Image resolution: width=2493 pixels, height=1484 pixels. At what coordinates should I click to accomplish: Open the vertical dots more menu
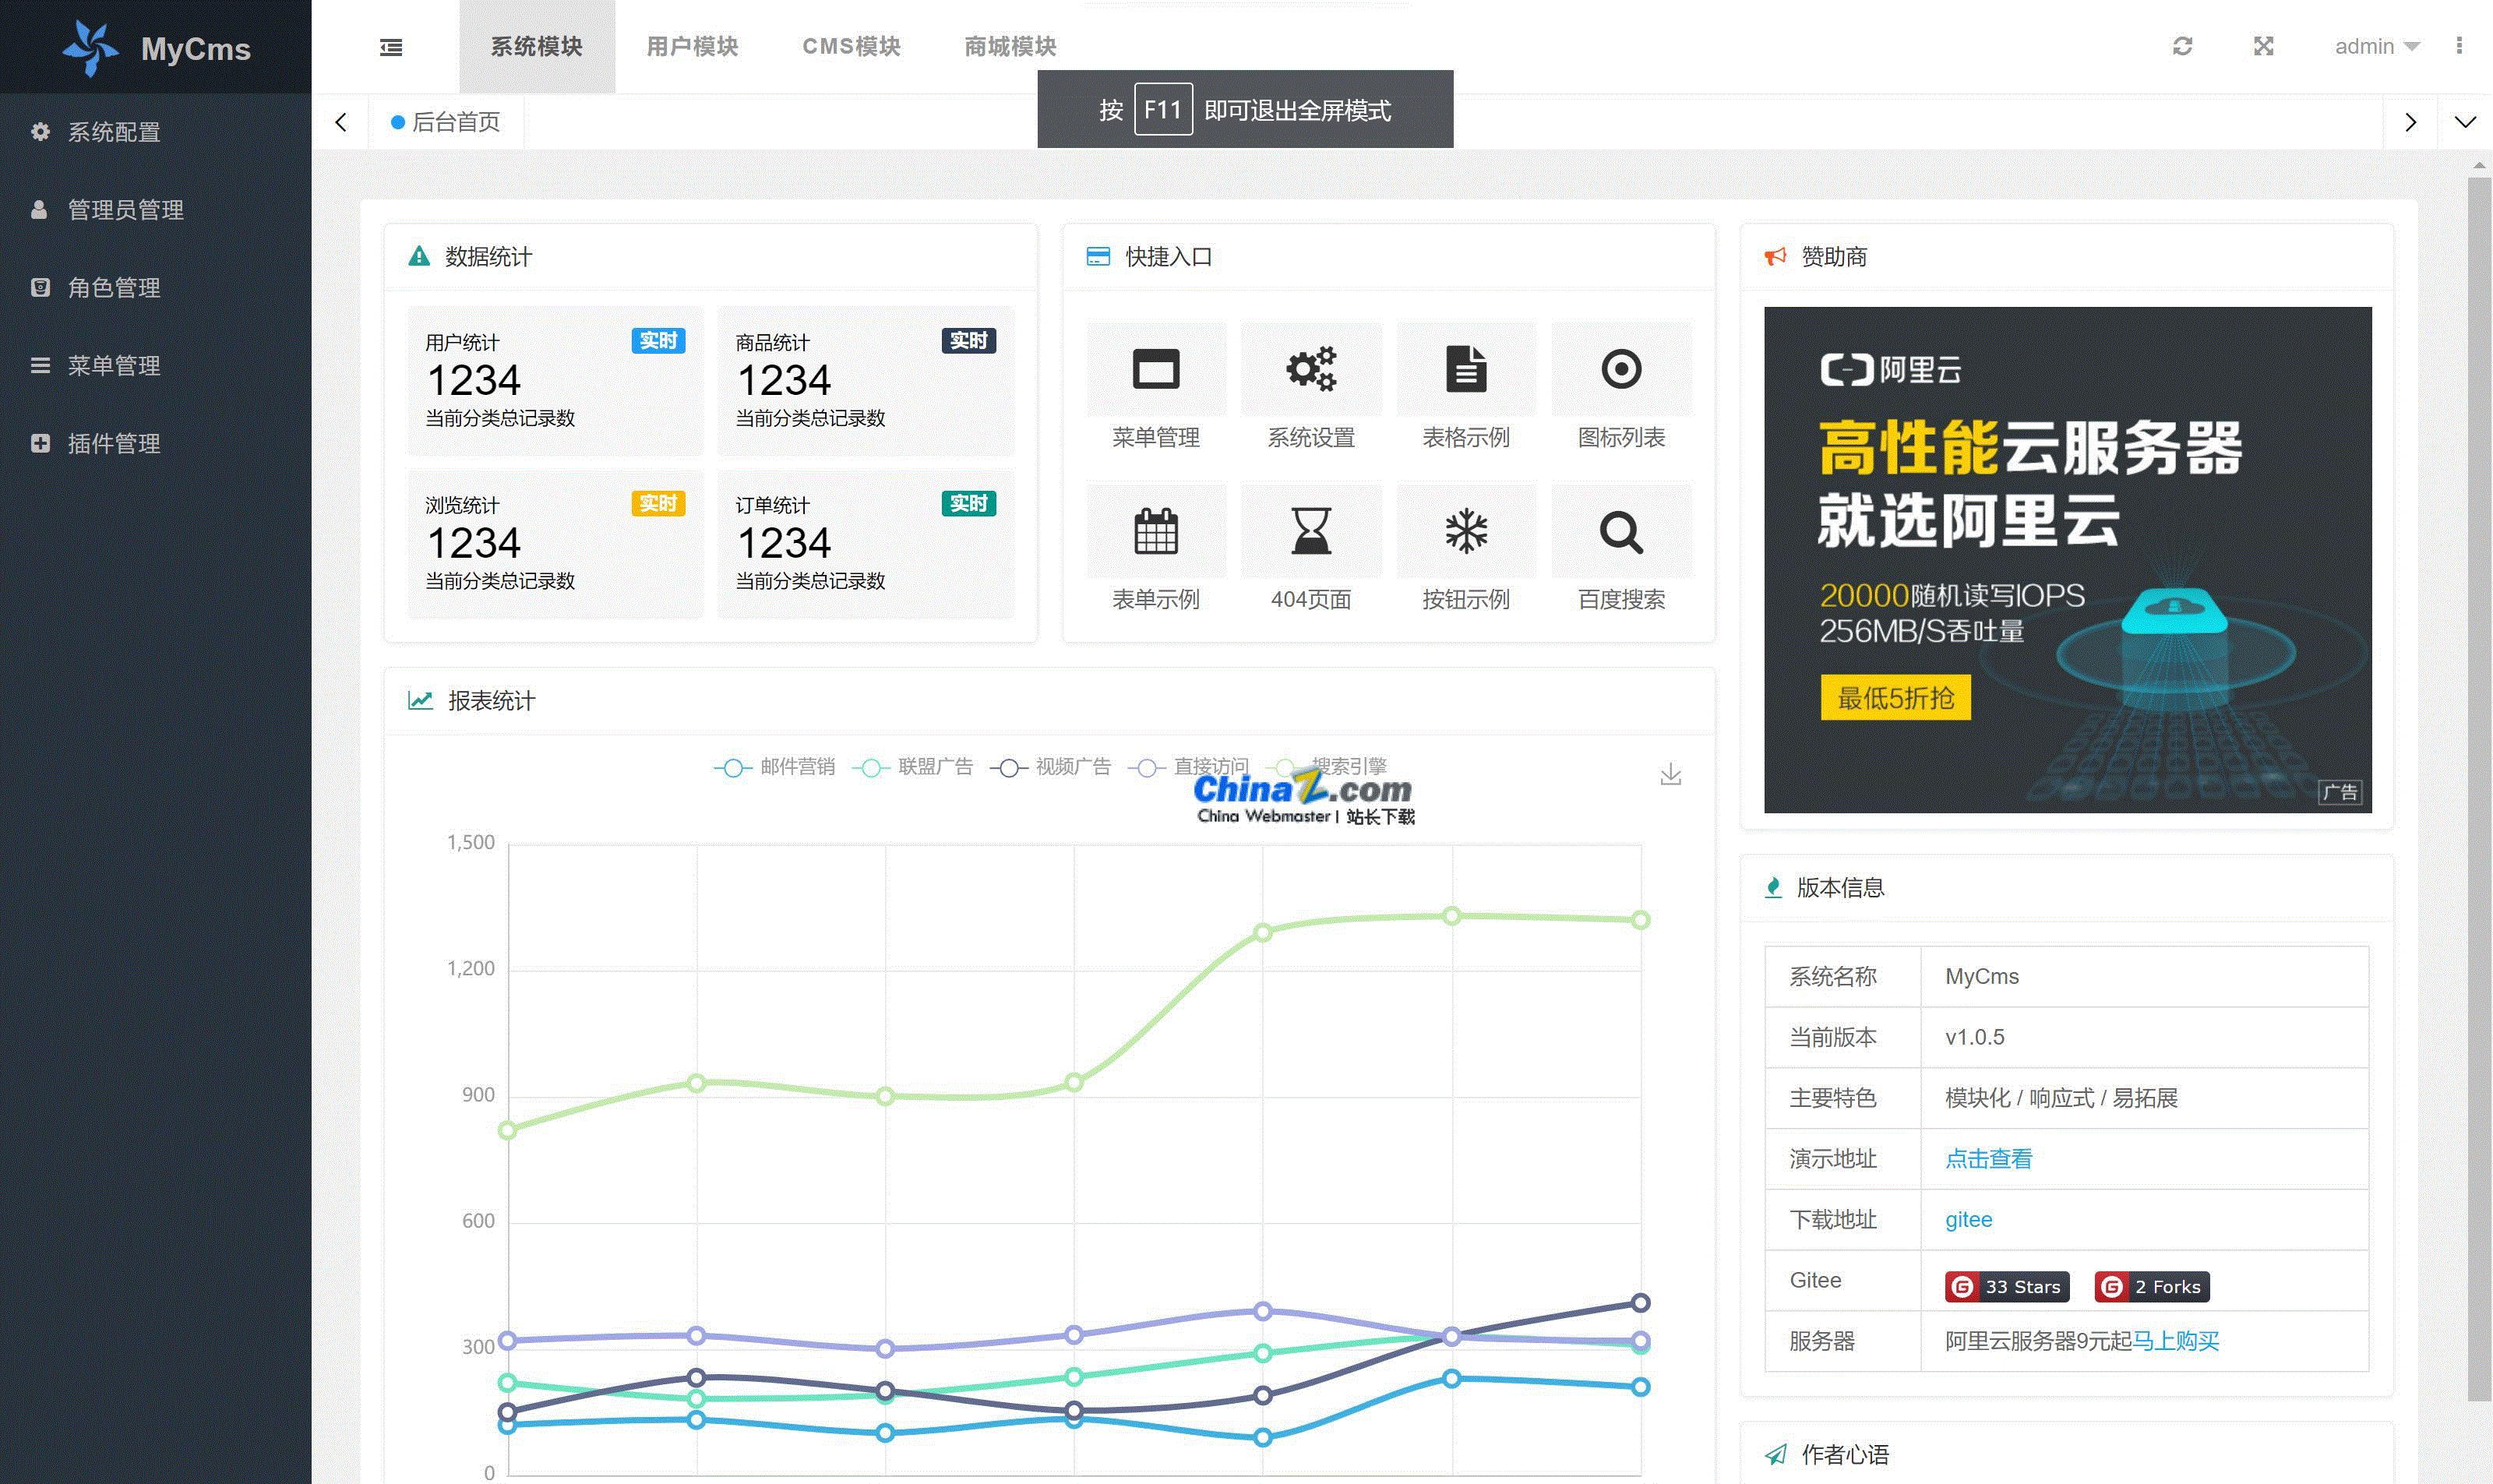(2459, 46)
